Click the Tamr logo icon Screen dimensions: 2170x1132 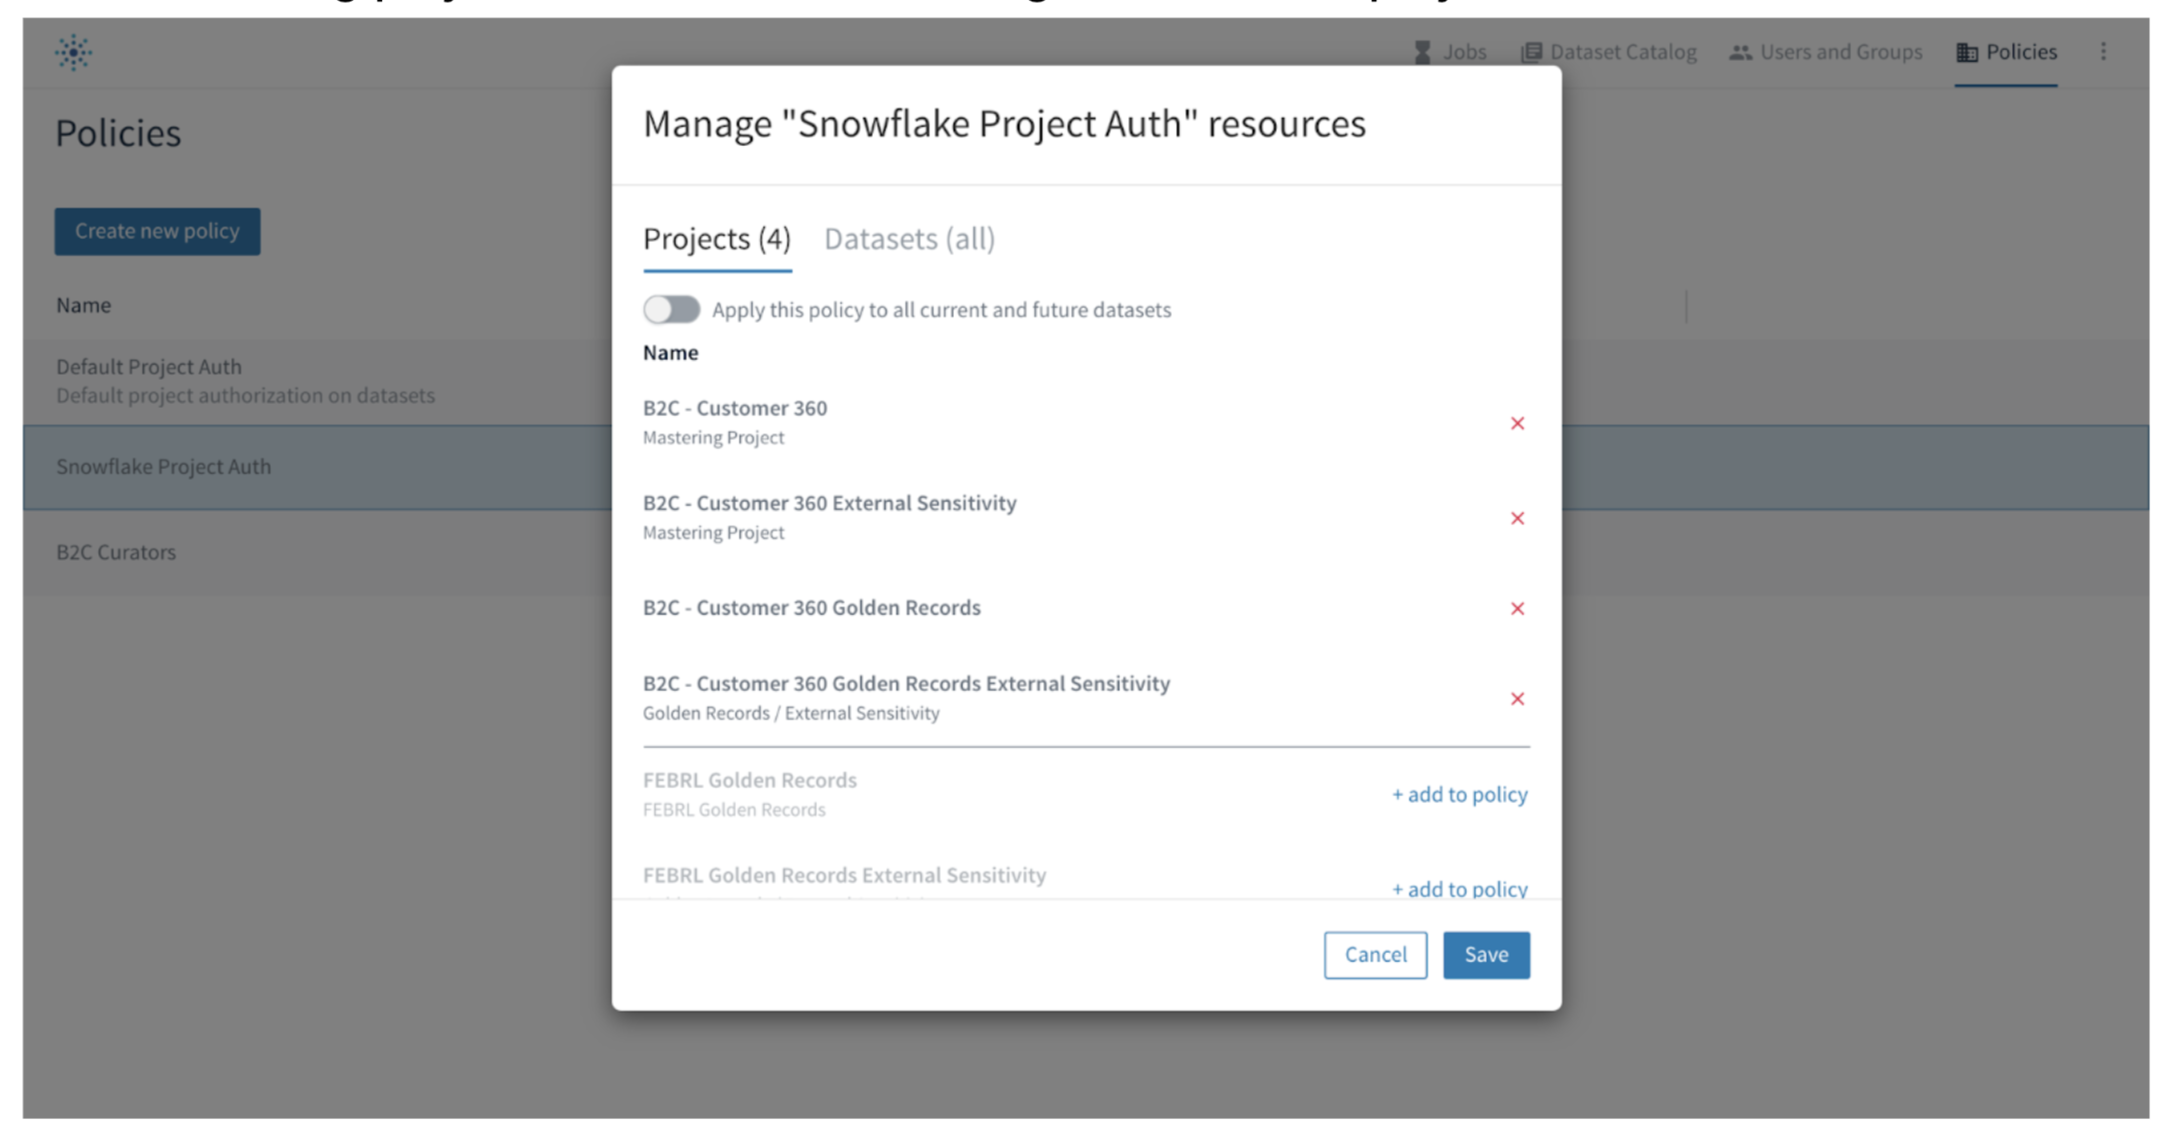73,52
